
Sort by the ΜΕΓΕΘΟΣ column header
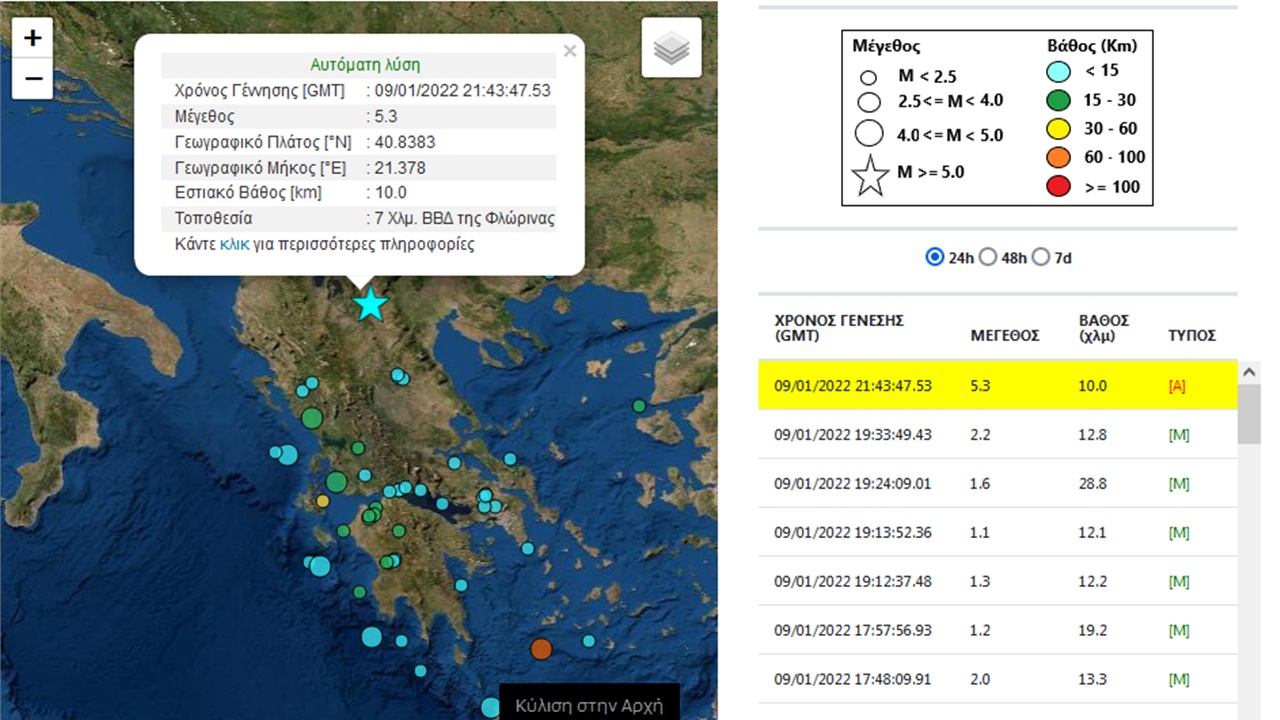pyautogui.click(x=1005, y=335)
